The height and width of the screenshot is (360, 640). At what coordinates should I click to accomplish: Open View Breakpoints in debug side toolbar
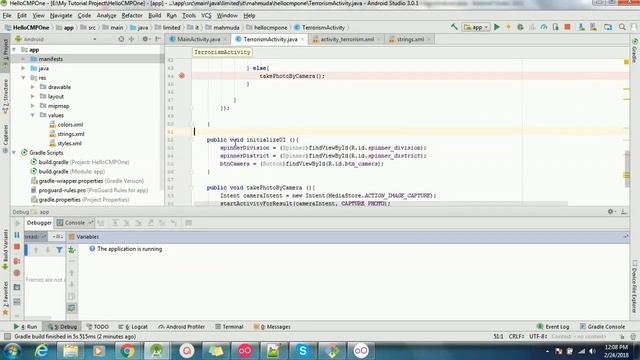(x=17, y=260)
